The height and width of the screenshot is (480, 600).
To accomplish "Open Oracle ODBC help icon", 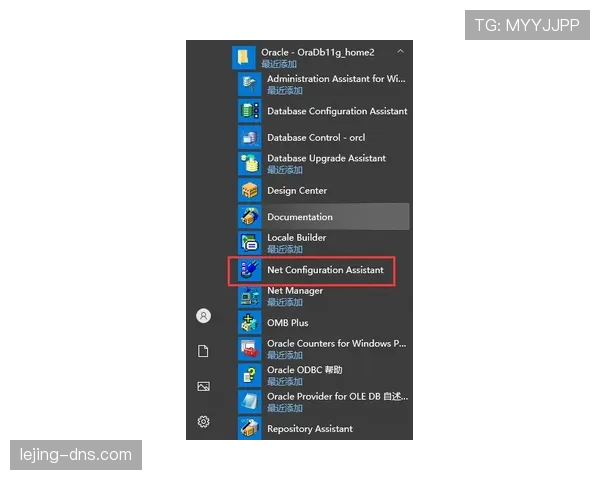I will point(249,375).
